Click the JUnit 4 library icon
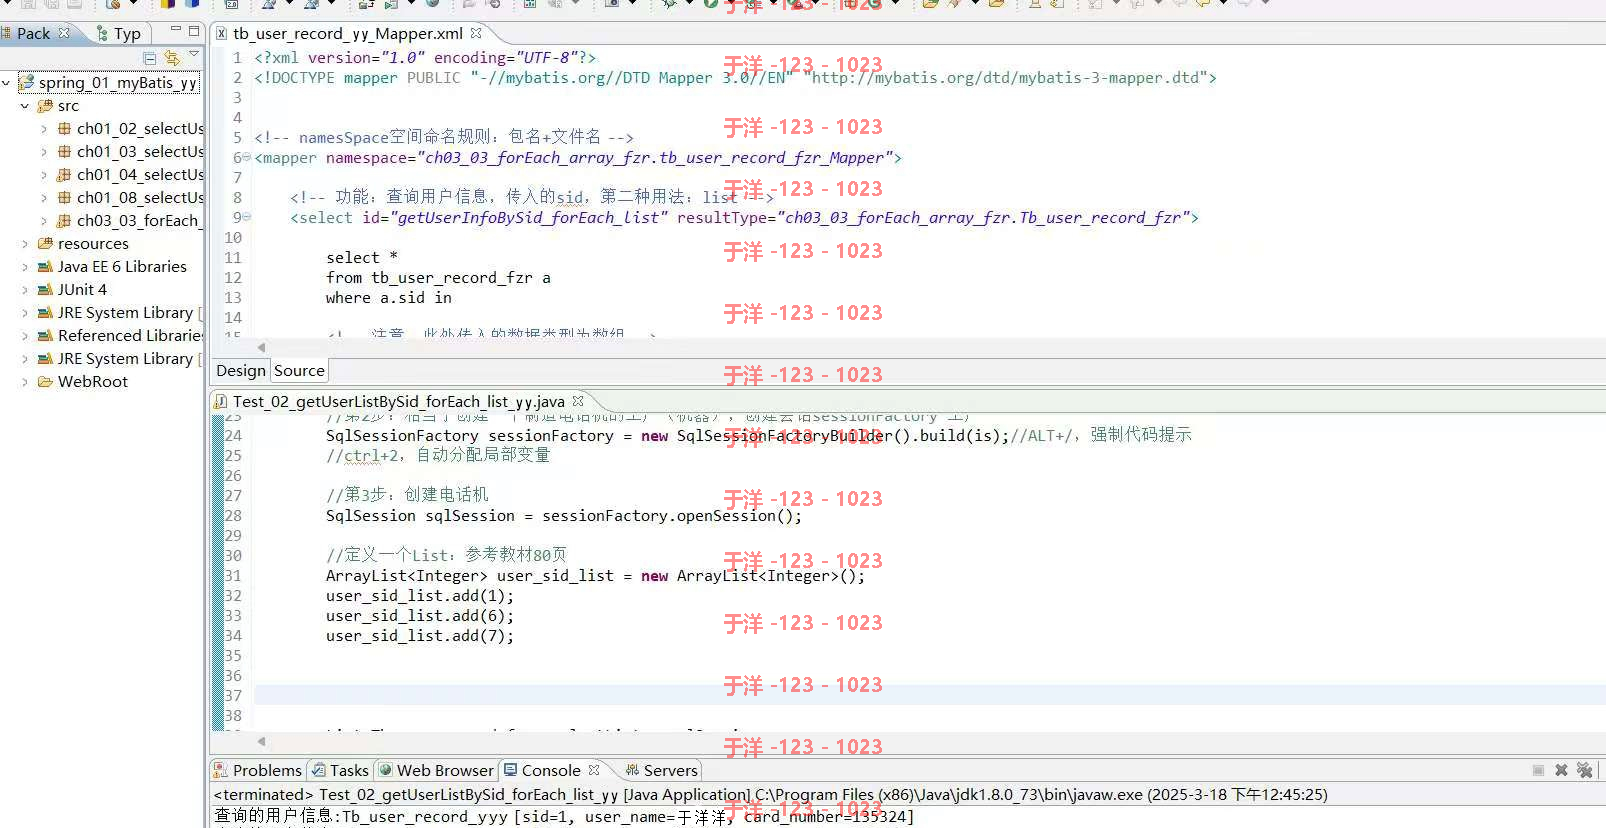The height and width of the screenshot is (828, 1606). pyautogui.click(x=45, y=290)
